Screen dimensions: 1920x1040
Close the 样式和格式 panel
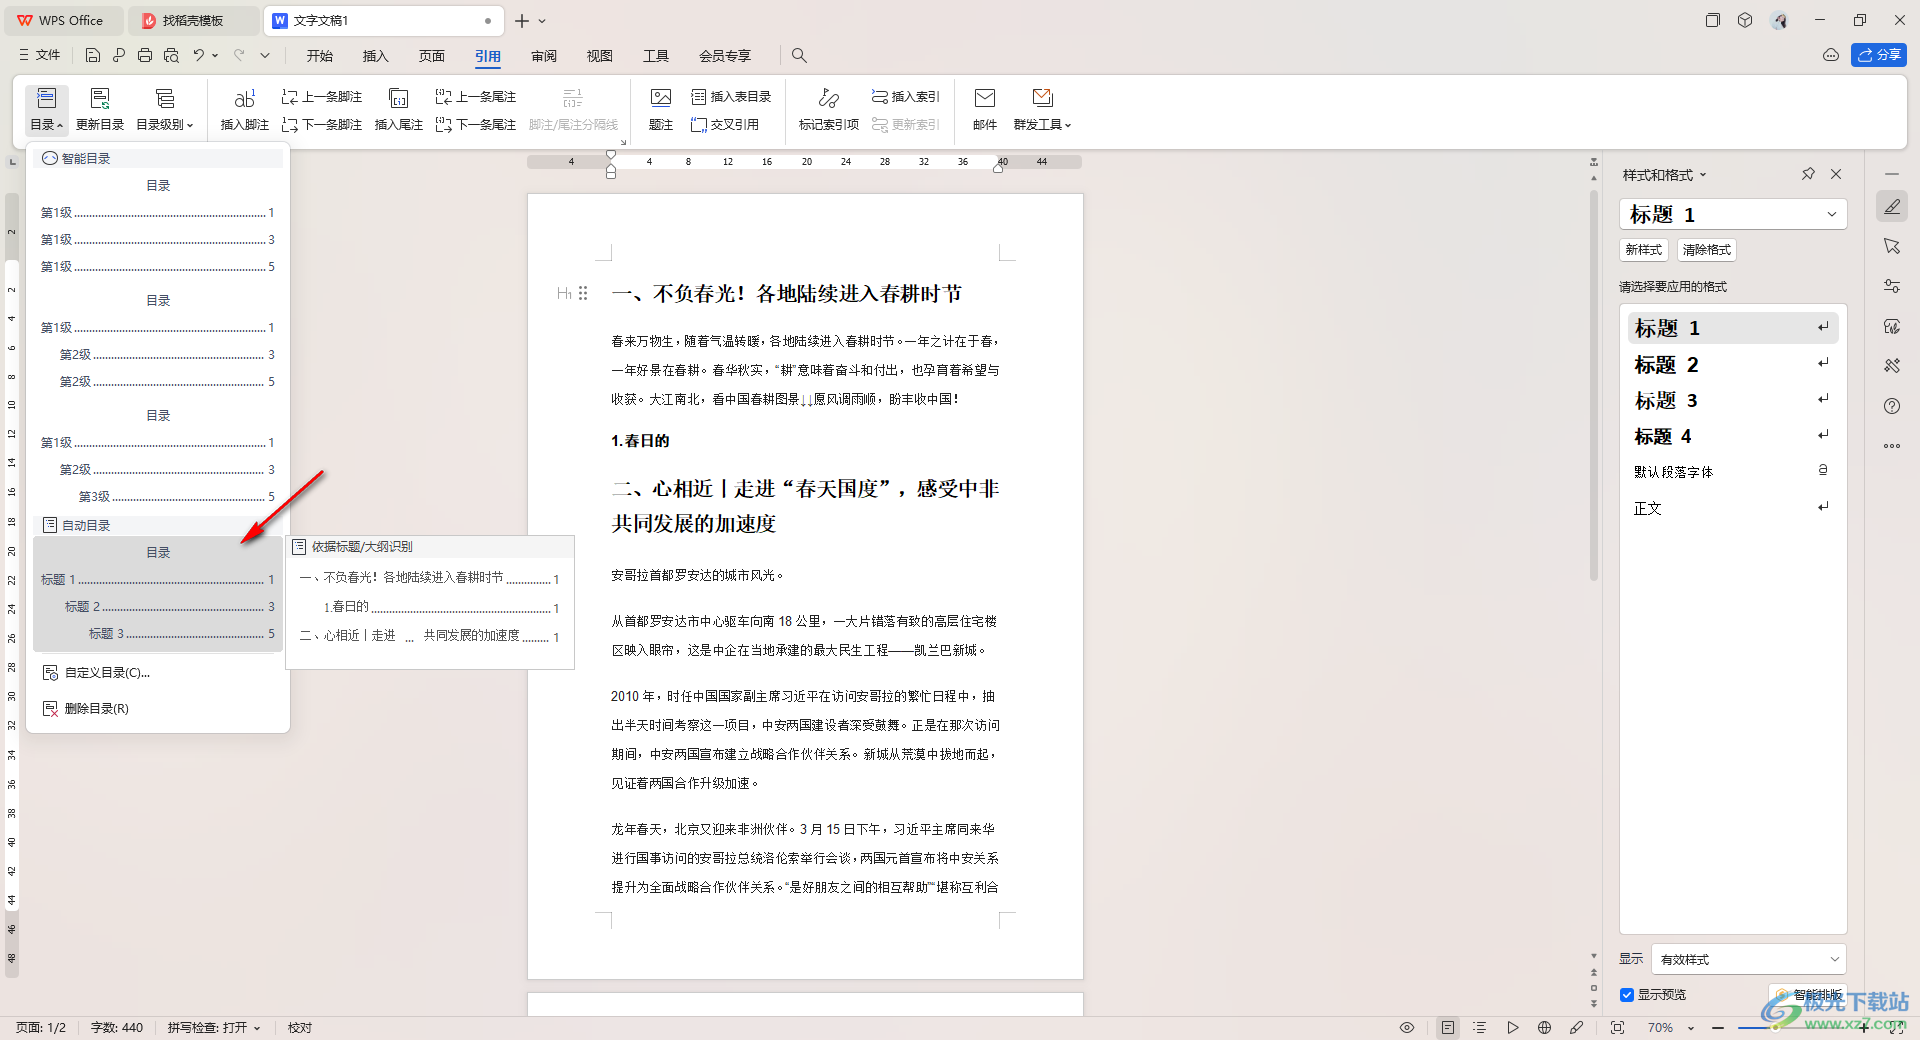click(1836, 174)
